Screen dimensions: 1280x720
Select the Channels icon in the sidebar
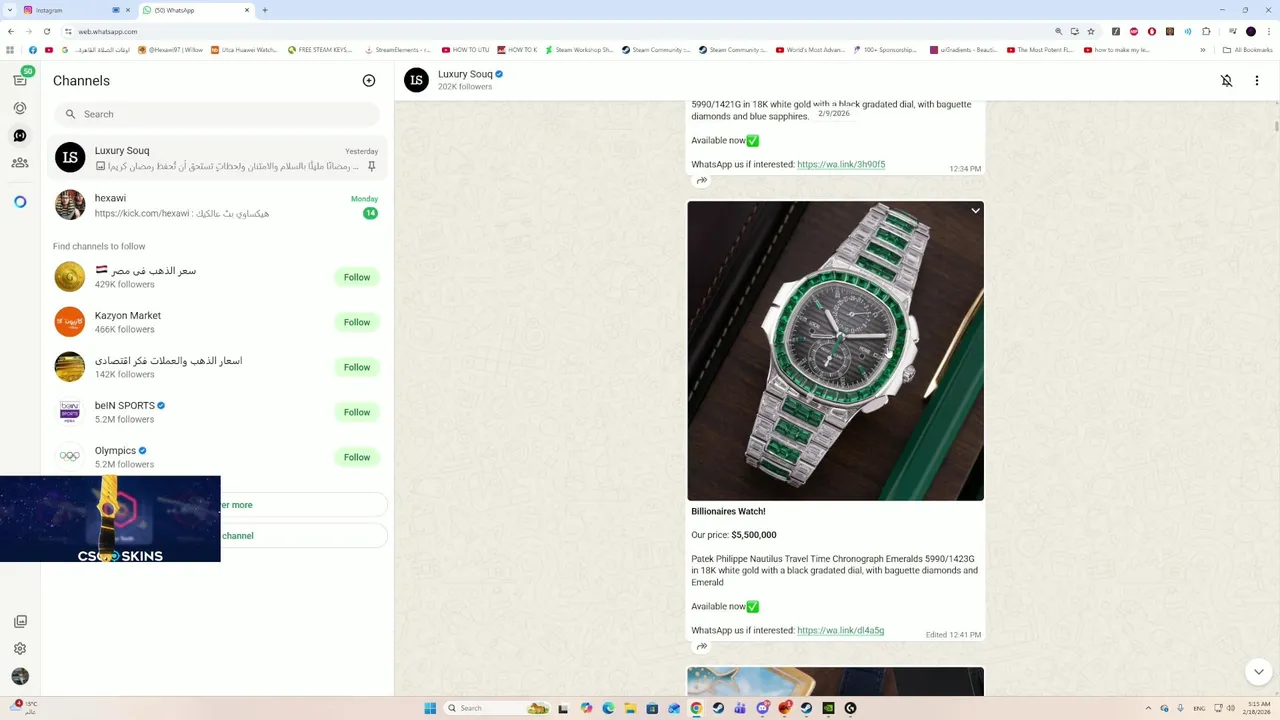[x=20, y=135]
